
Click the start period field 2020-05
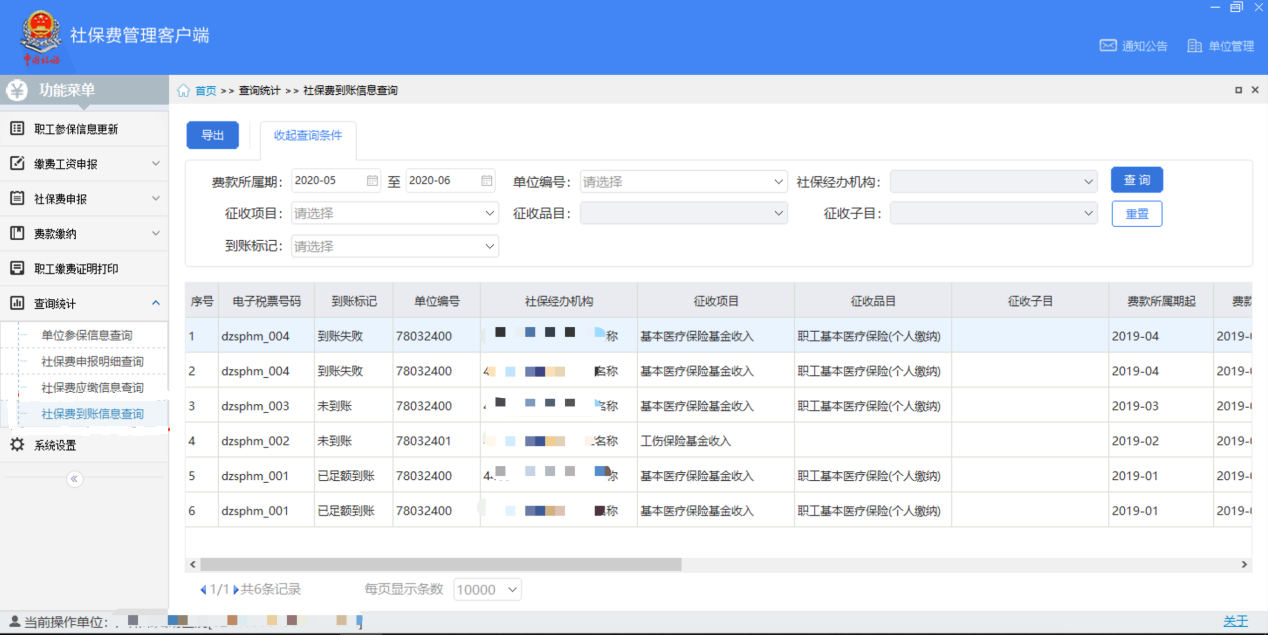click(x=336, y=181)
